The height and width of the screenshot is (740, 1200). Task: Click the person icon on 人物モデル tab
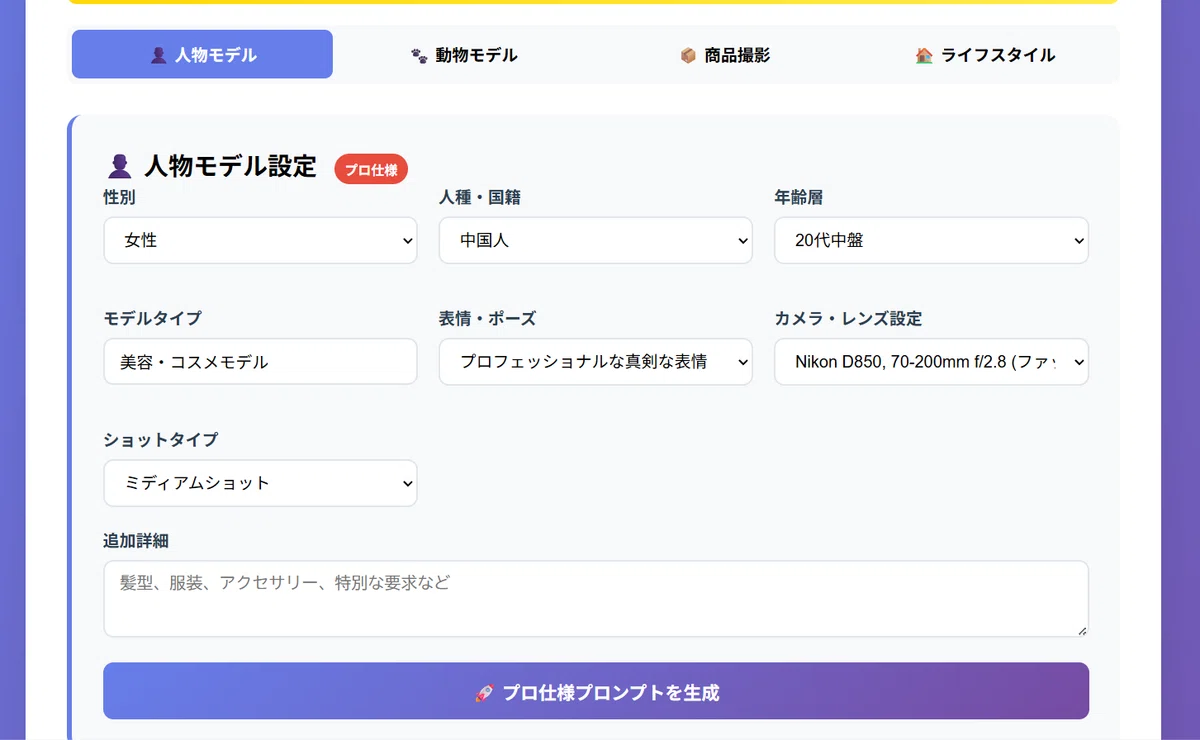click(158, 56)
